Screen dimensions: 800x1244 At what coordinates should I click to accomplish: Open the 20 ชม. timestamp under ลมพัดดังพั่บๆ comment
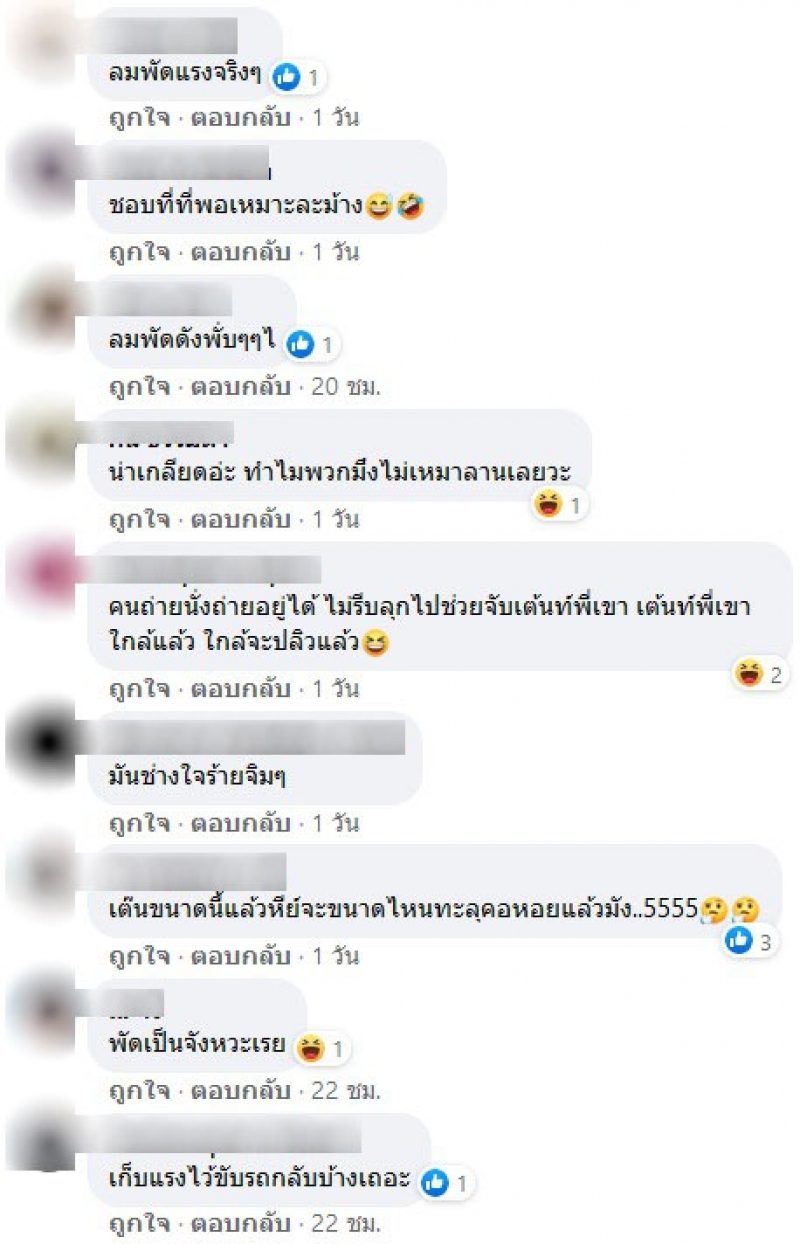coord(346,386)
